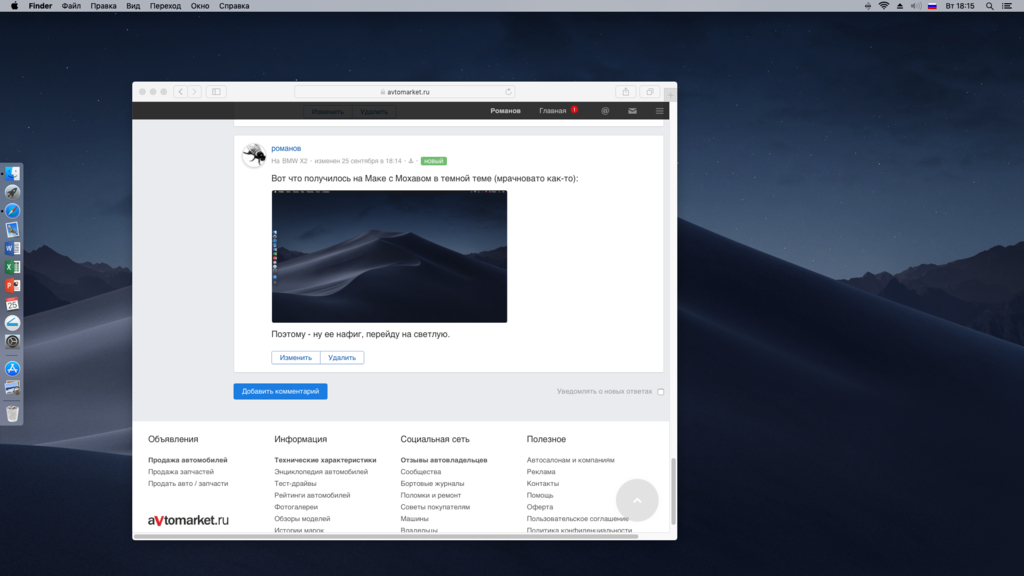Open the Окно menu
Viewport: 1024px width, 576px height.
tap(200, 6)
